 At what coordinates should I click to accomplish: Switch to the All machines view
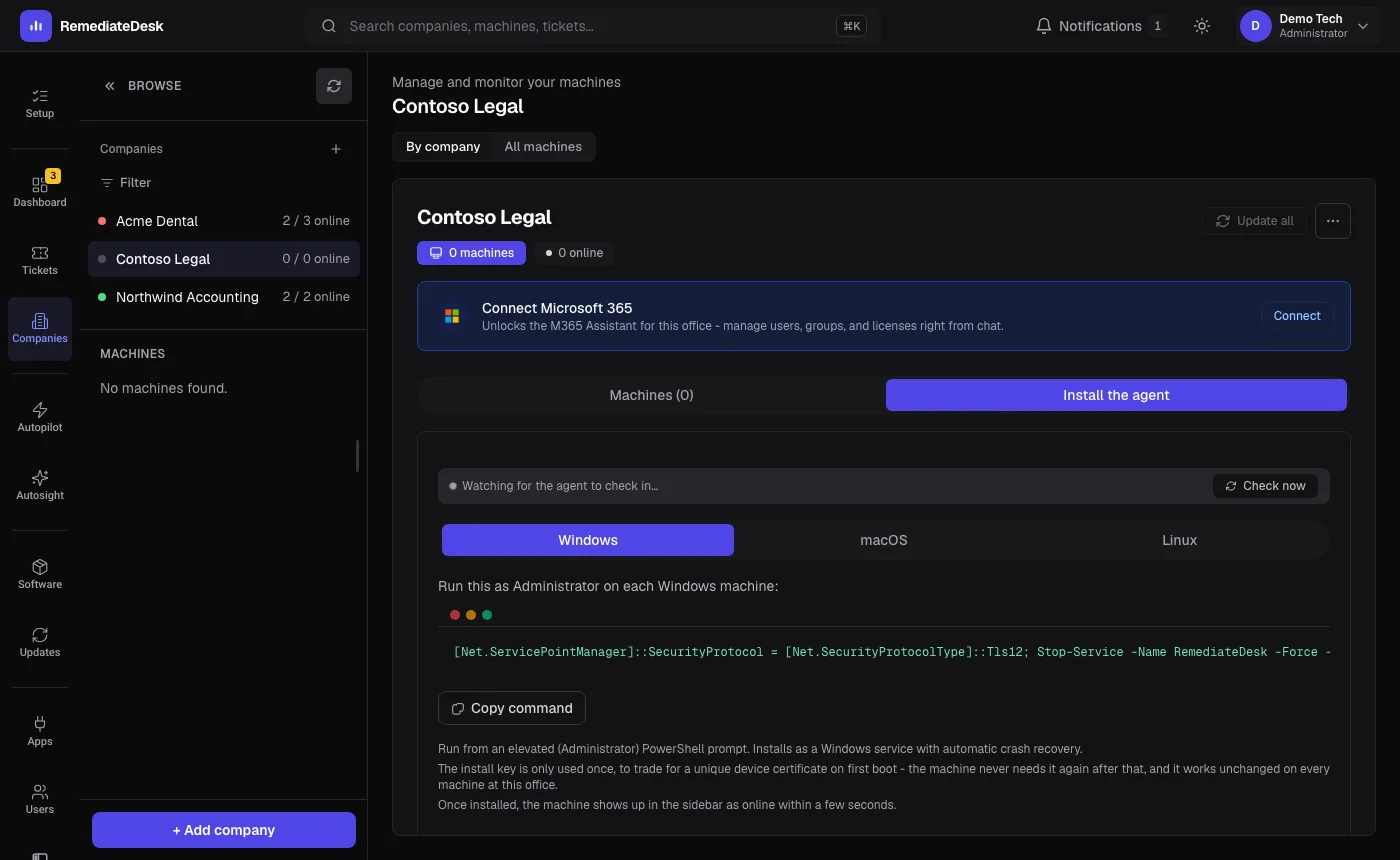coord(543,147)
